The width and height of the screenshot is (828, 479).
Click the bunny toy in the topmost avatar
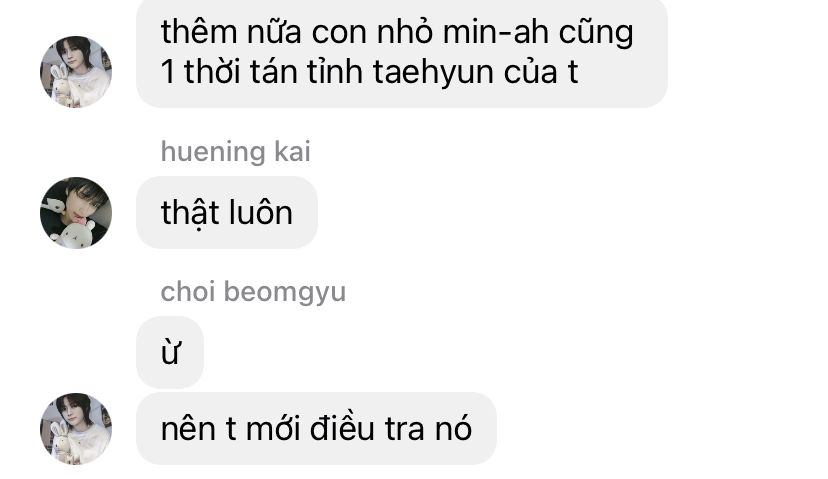point(61,84)
